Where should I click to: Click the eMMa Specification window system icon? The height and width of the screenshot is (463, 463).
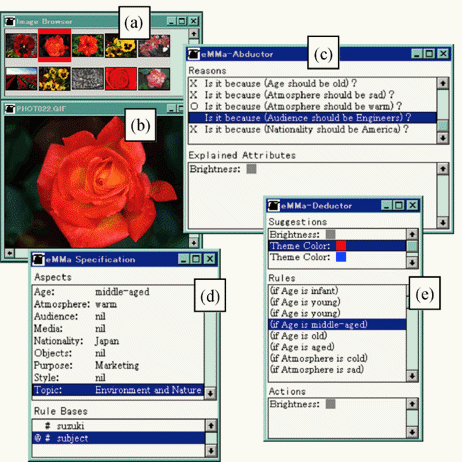pos(38,259)
